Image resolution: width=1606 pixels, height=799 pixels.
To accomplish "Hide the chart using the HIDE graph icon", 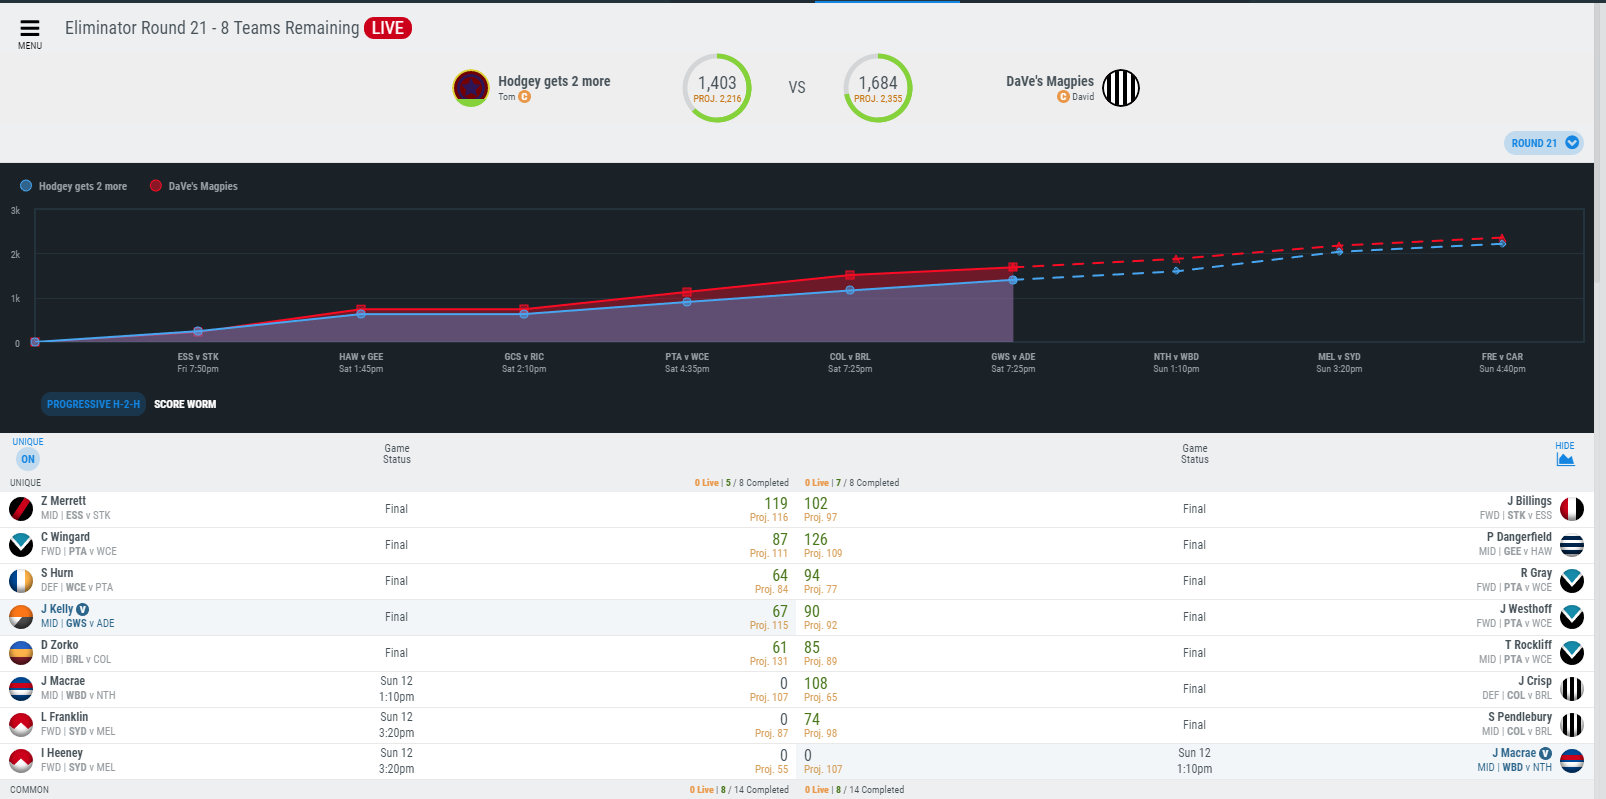I will [1565, 459].
